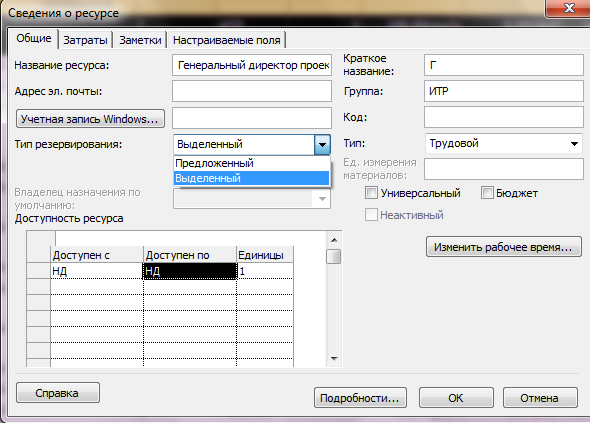
Task: Open the Затраты tab
Action: point(85,40)
